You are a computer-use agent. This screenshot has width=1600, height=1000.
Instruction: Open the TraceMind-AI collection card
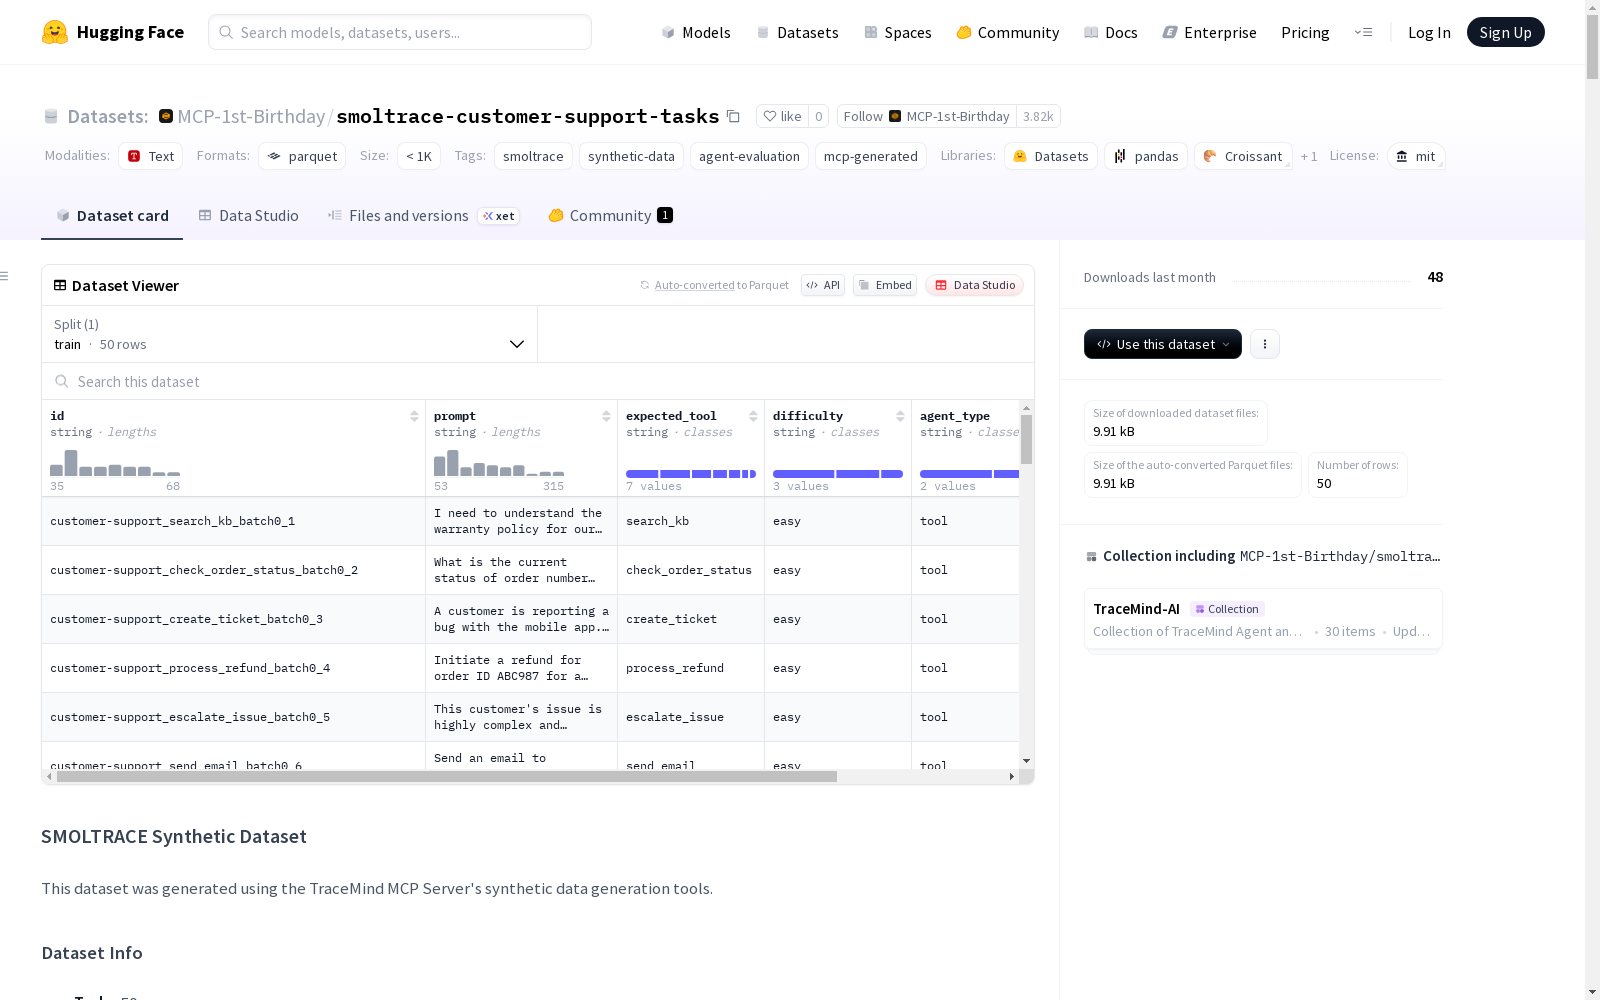[x=1263, y=619]
